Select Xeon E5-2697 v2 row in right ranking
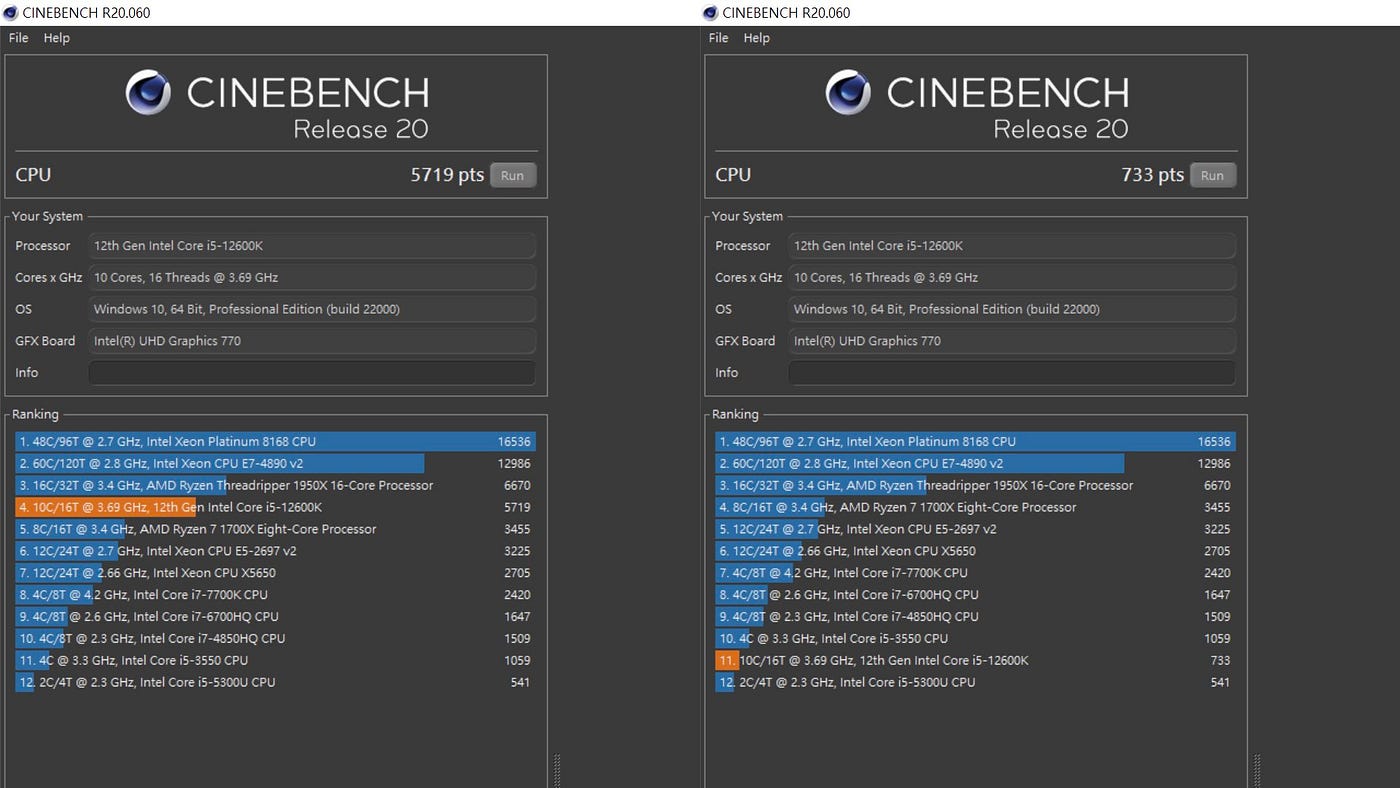1400x788 pixels. coord(975,529)
